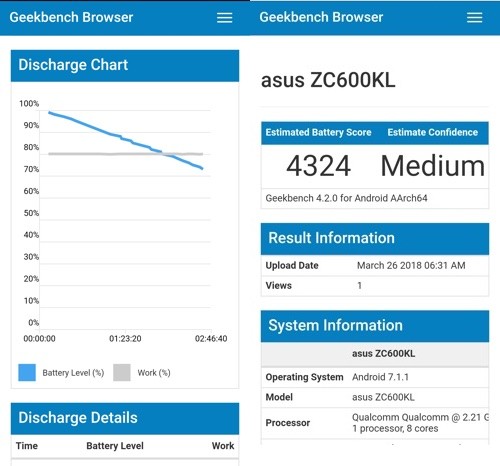The width and height of the screenshot is (500, 466).
Task: Select March 26 2018 06:31 AM value
Action: pos(411,265)
